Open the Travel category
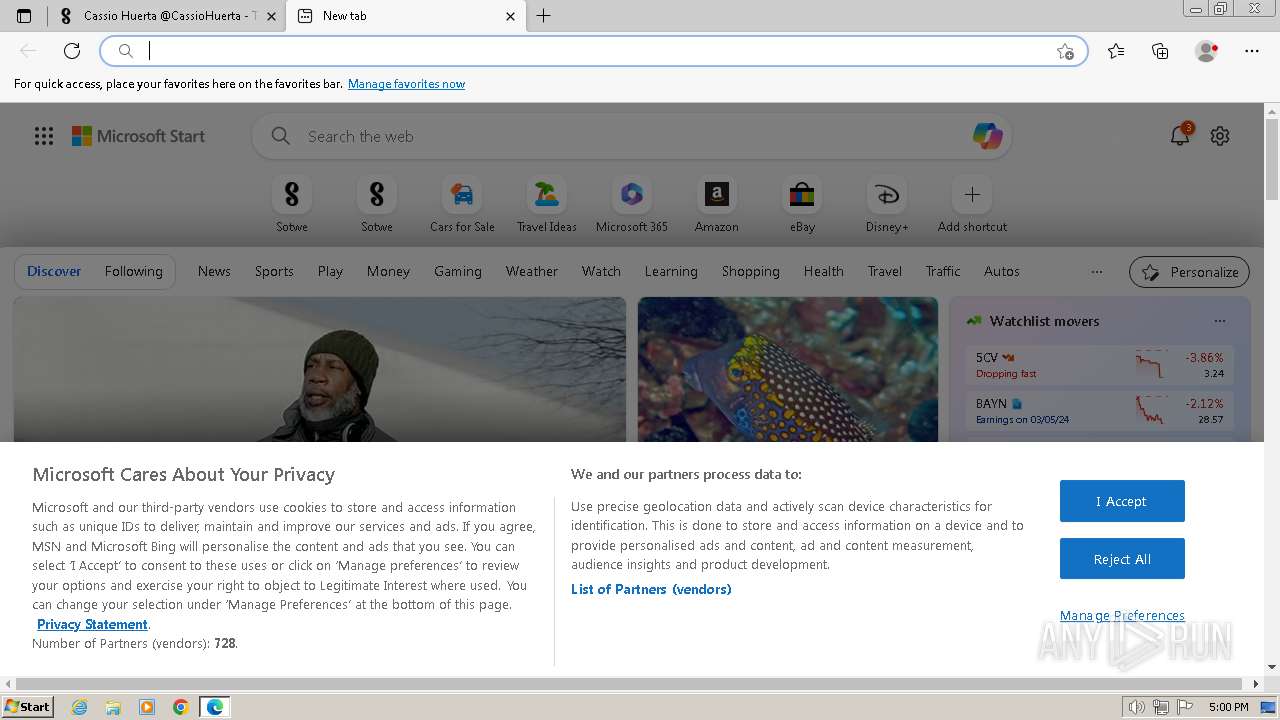The image size is (1280, 720). [x=885, y=271]
